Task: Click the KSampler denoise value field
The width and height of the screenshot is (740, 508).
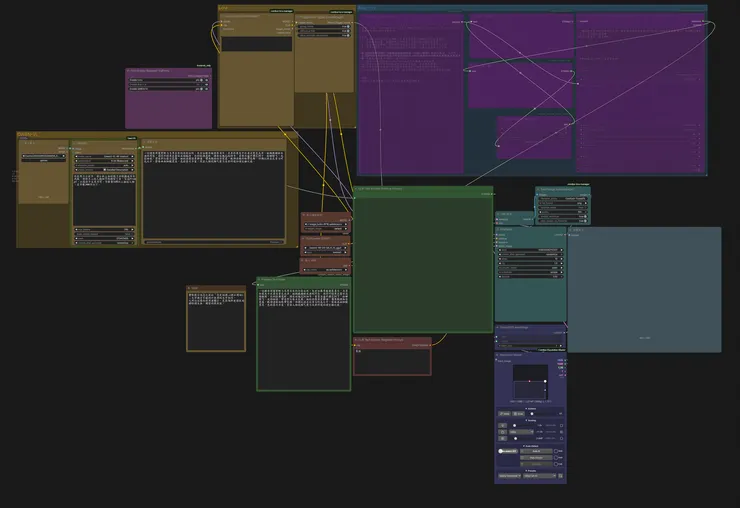Action: pyautogui.click(x=530, y=277)
